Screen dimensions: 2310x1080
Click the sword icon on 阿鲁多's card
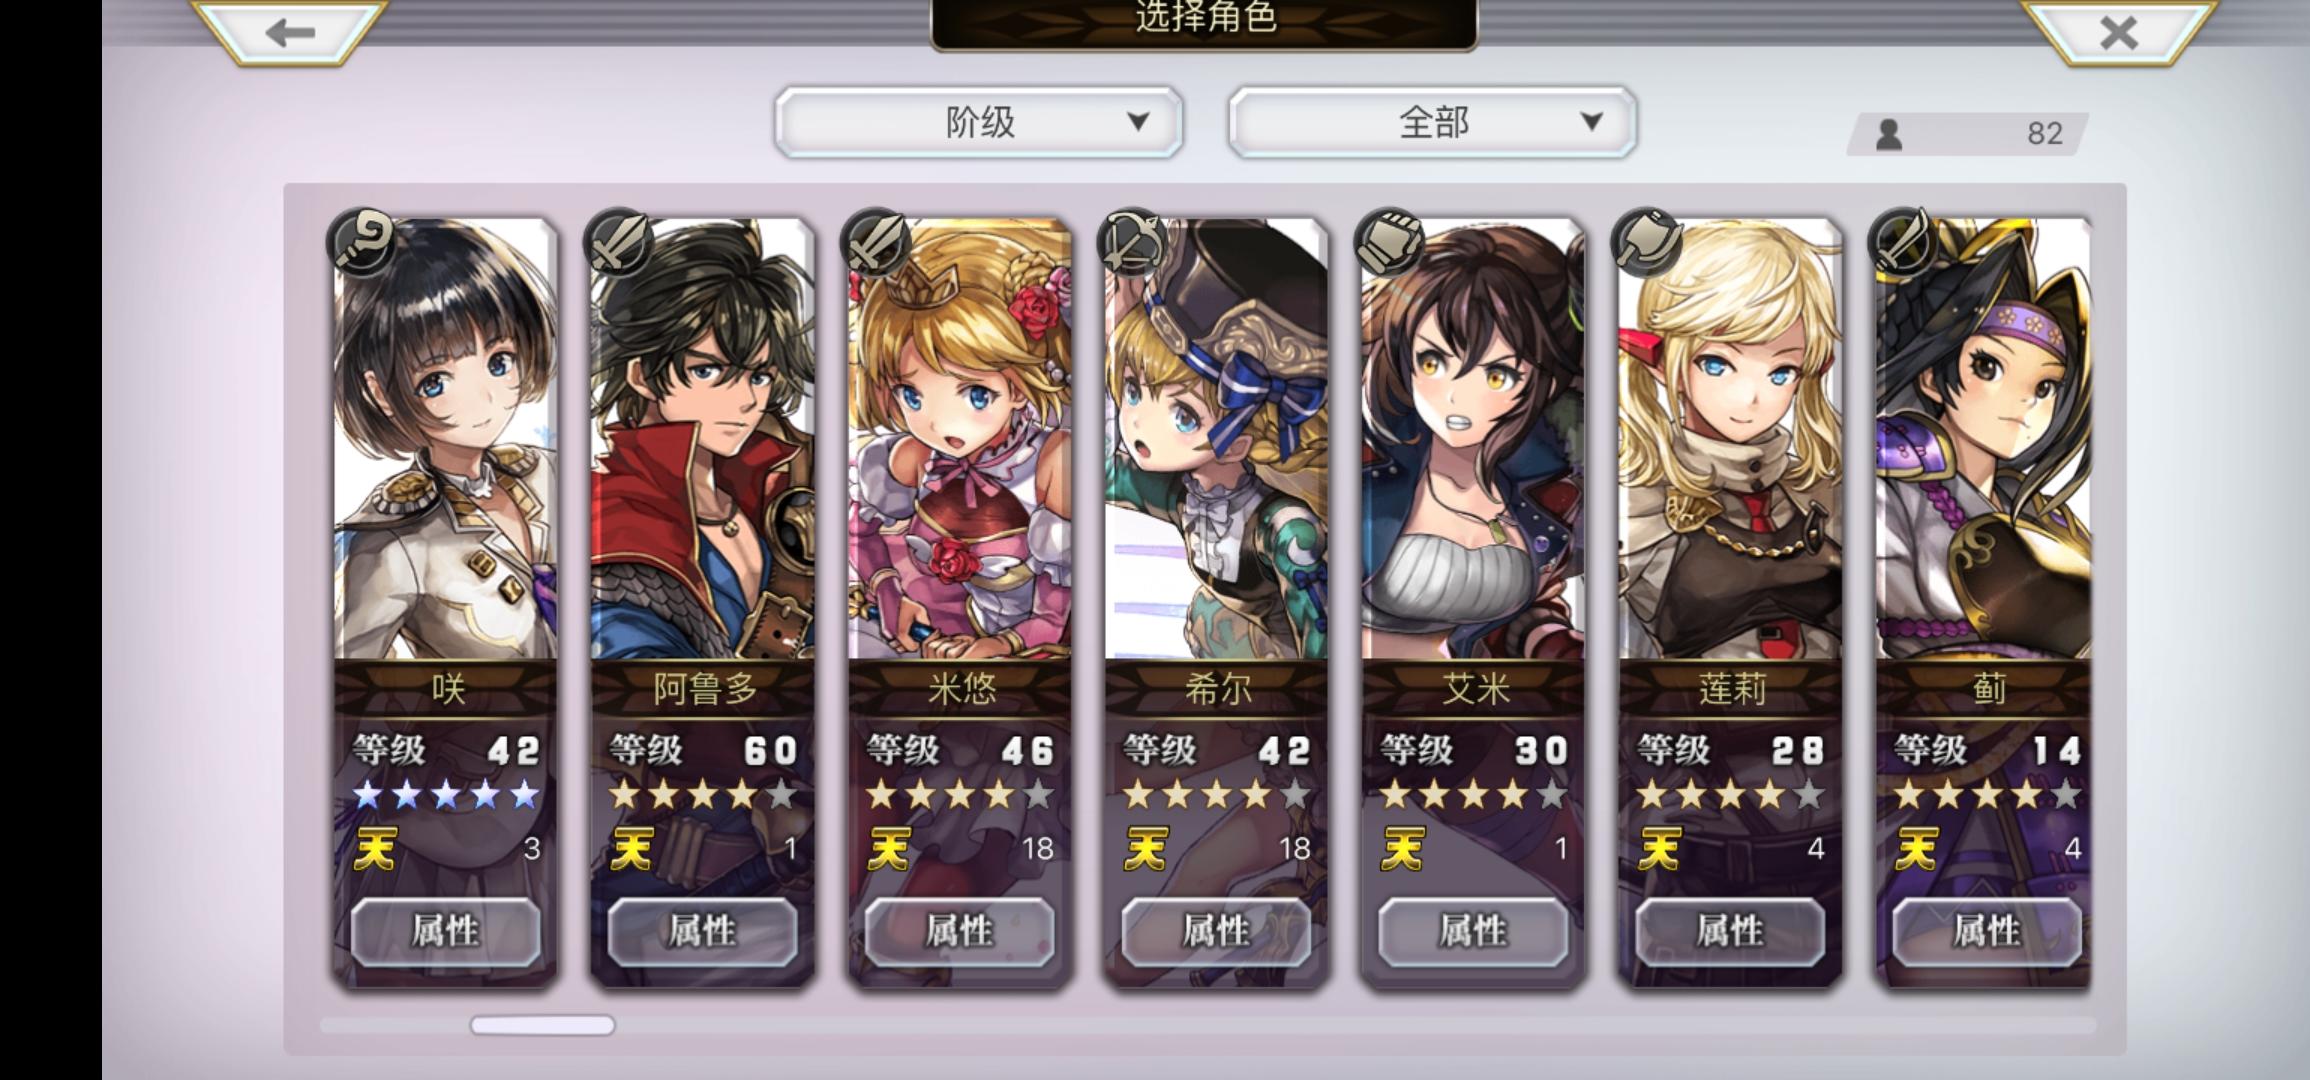point(619,243)
